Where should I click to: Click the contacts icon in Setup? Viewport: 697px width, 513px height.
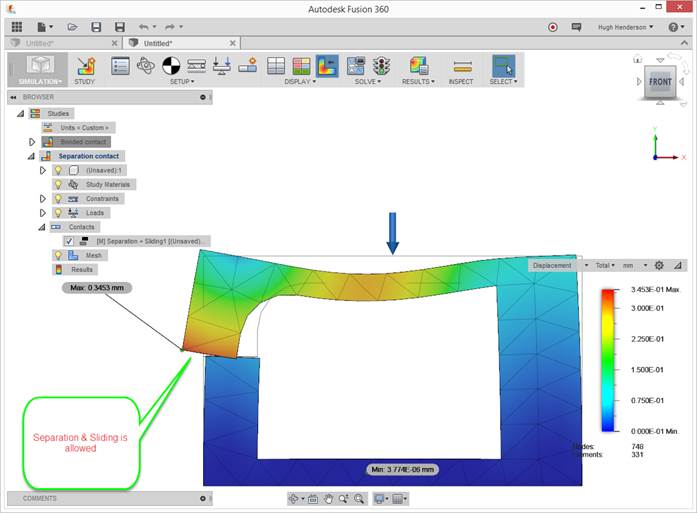248,66
